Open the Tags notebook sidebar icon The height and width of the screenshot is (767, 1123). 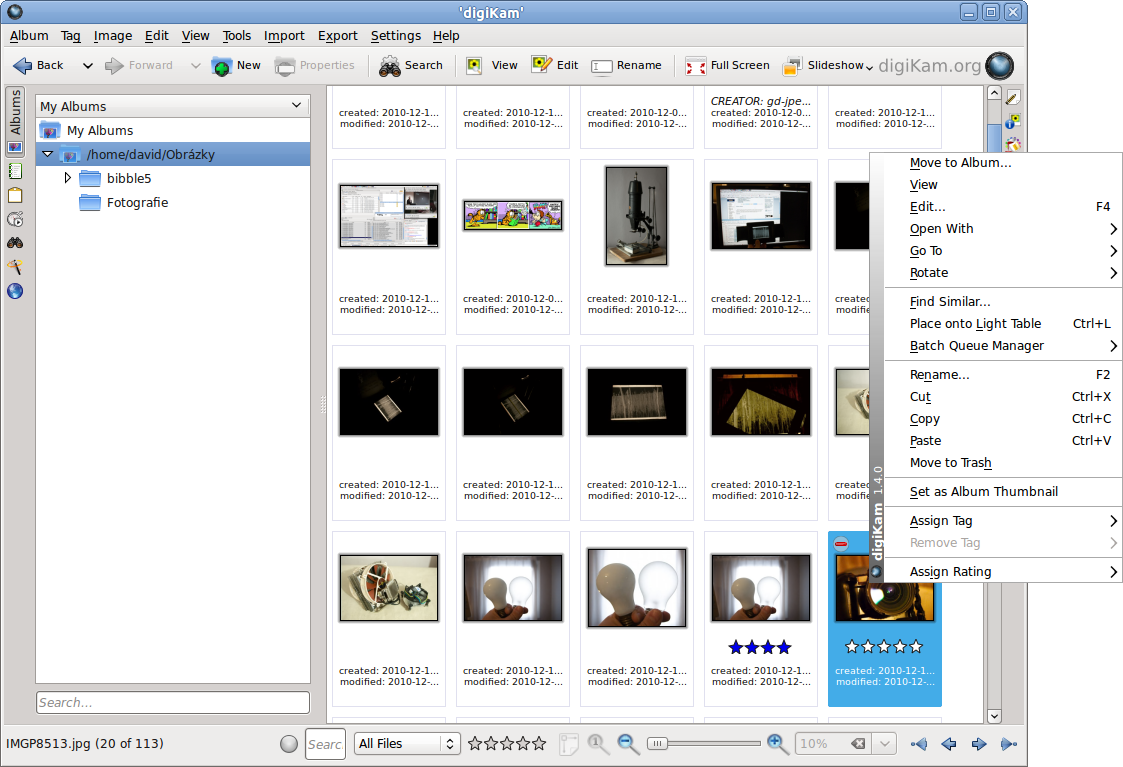point(15,171)
